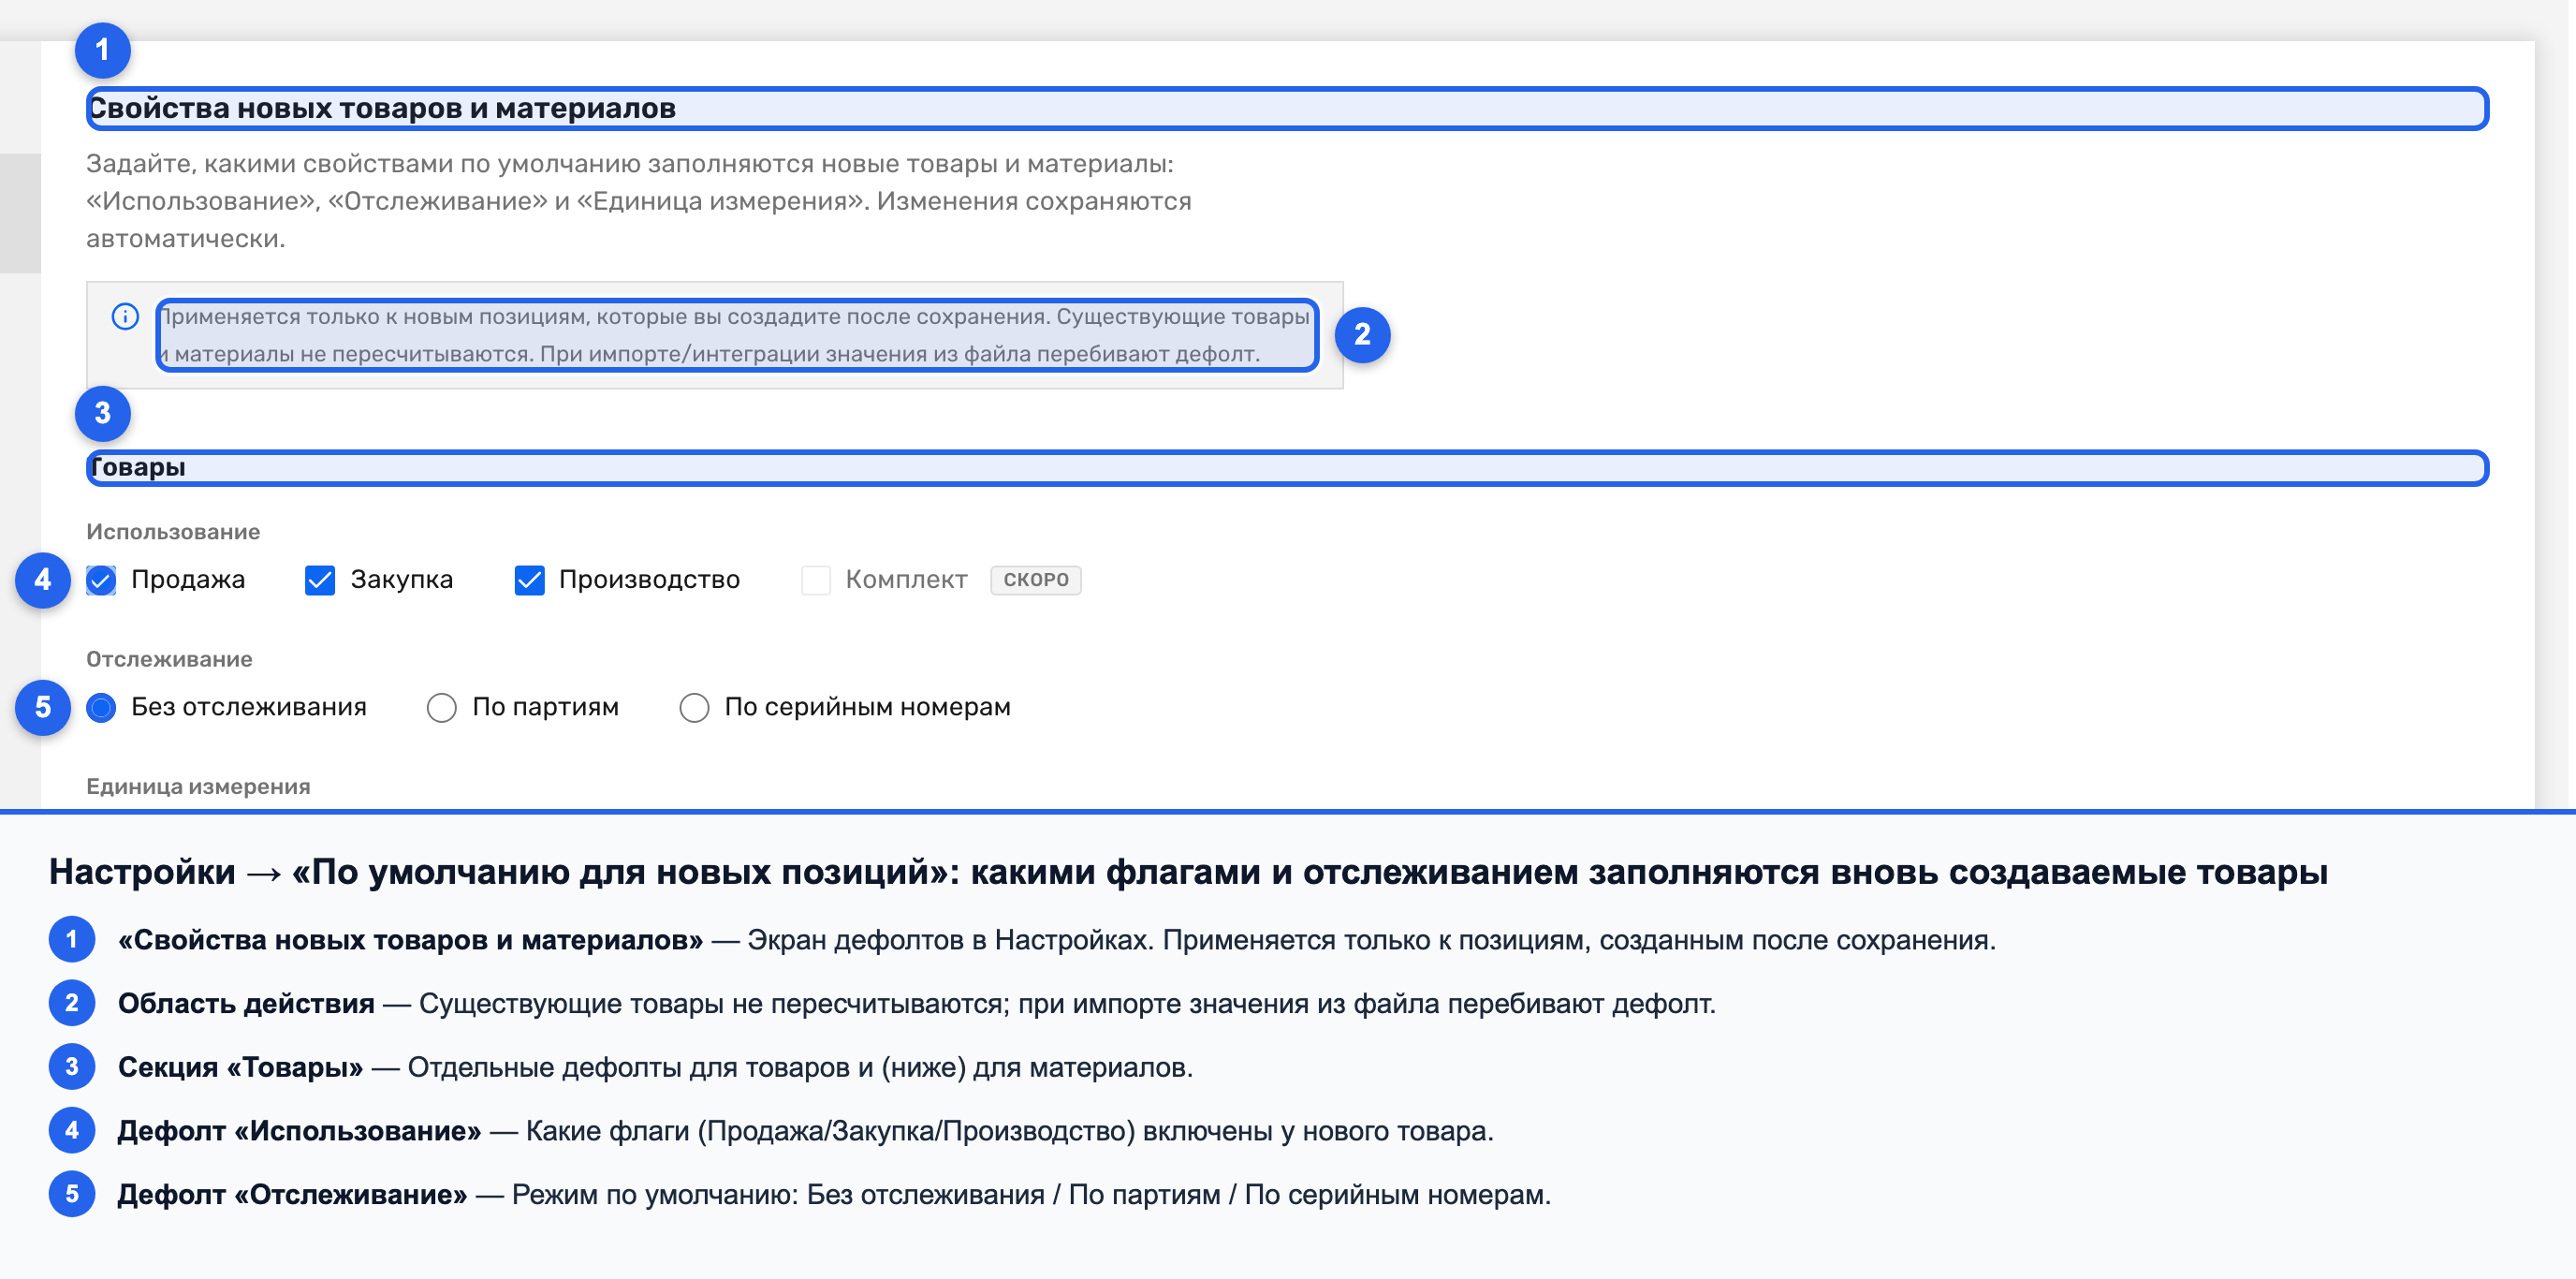Viewport: 2576px width, 1279px height.
Task: Click the Использование field label
Action: (173, 532)
